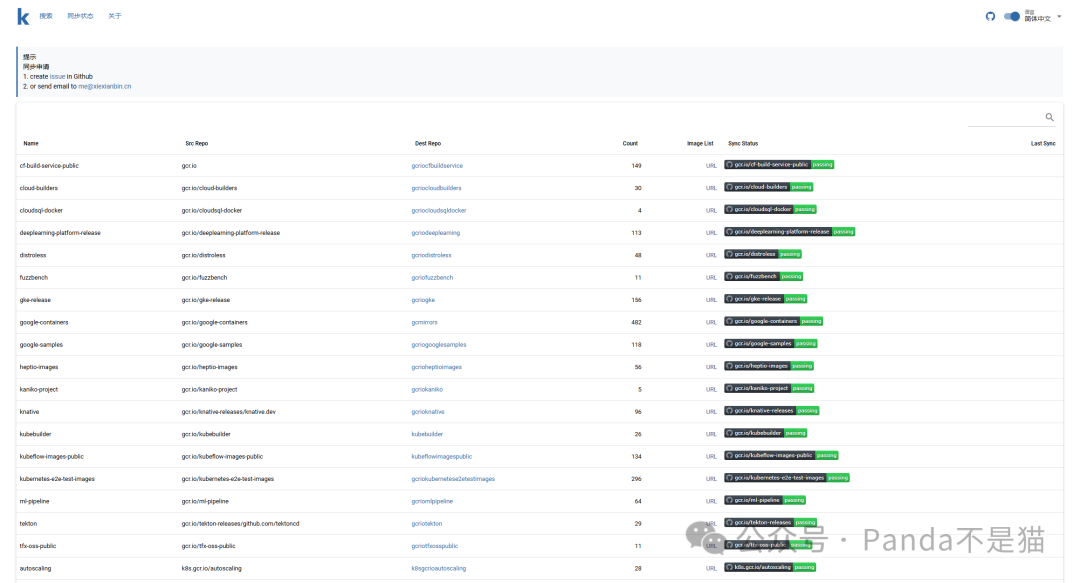Click k8s.gcr.io/autoscaling passing status badge
1080x583 pixels.
tap(770, 568)
